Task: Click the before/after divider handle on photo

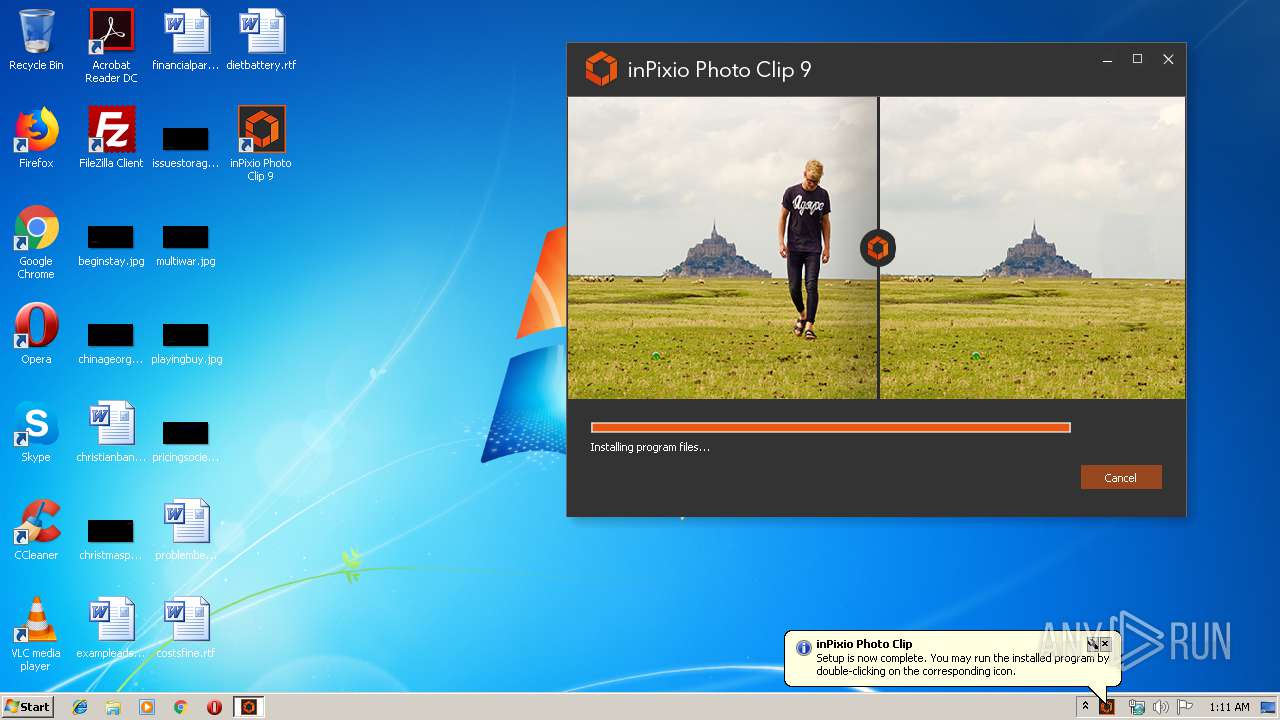Action: coord(878,248)
